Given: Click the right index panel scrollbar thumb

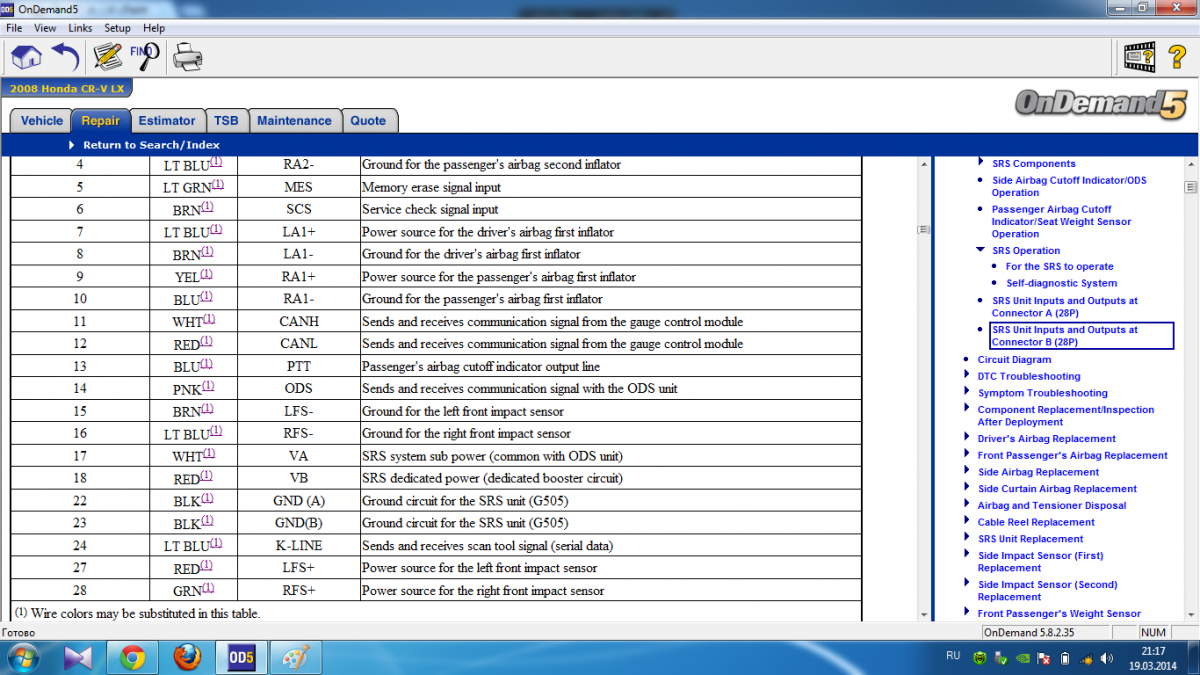Looking at the screenshot, I should 1191,187.
